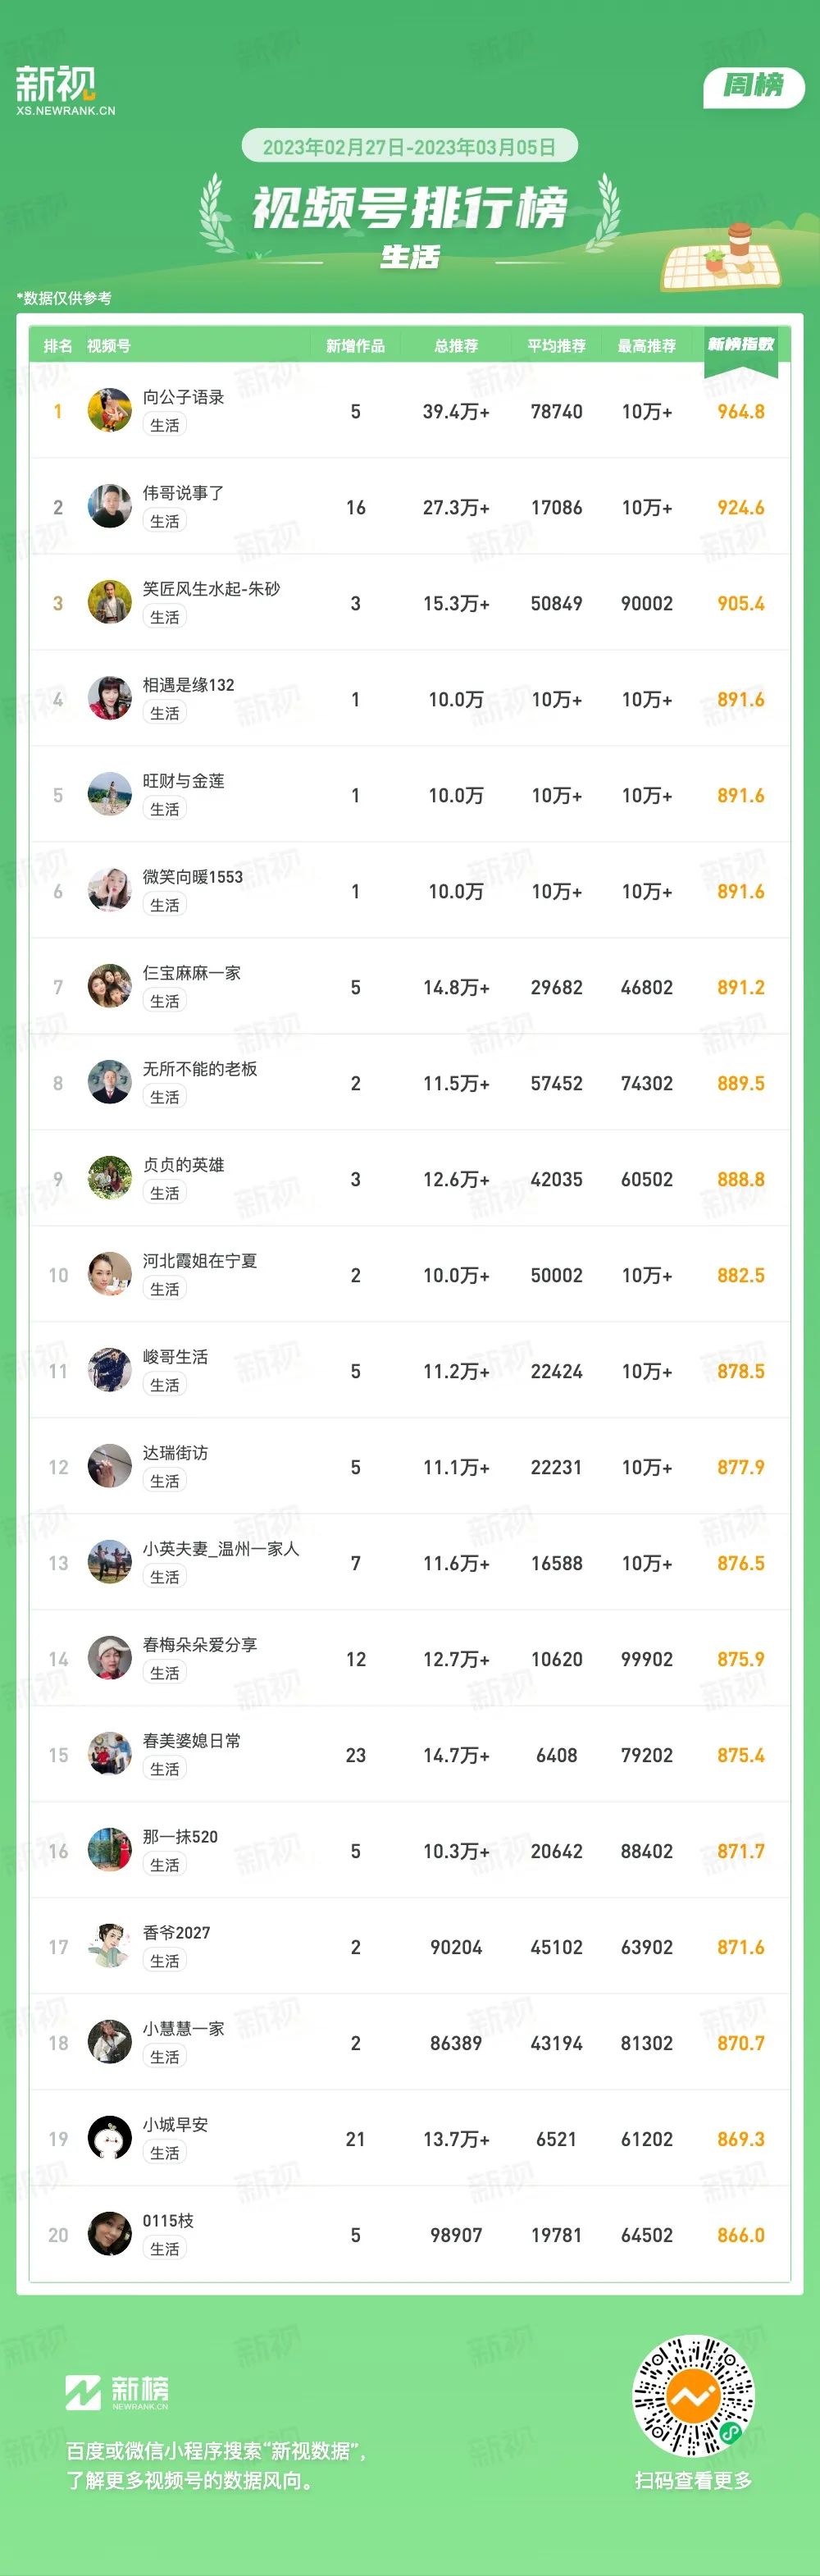This screenshot has width=820, height=2576.
Task: Click the 小城早安 cartoon avatar
Action: click(110, 2138)
